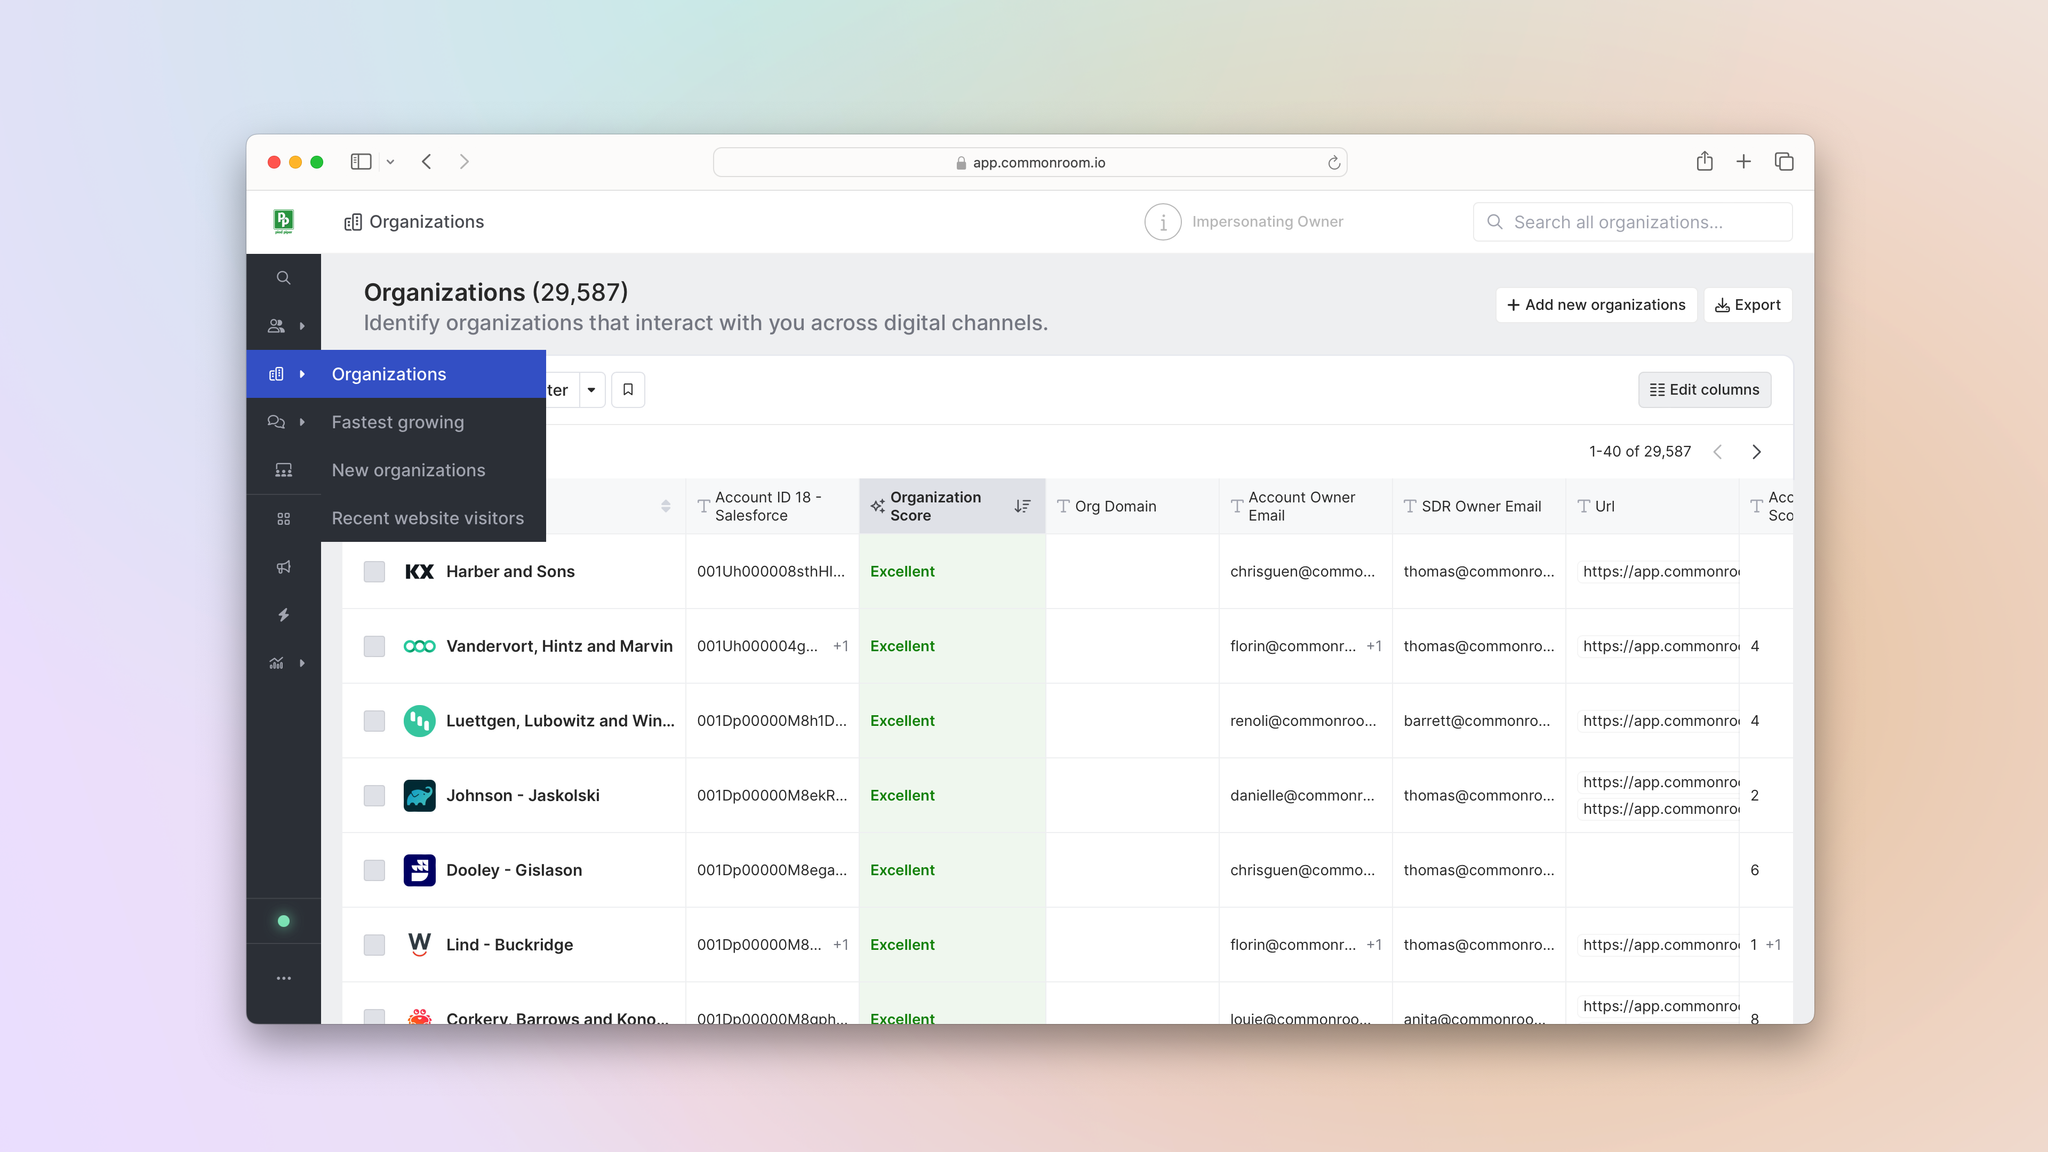Viewport: 2048px width, 1152px height.
Task: Toggle the browser sidebar panel icon
Action: (361, 161)
